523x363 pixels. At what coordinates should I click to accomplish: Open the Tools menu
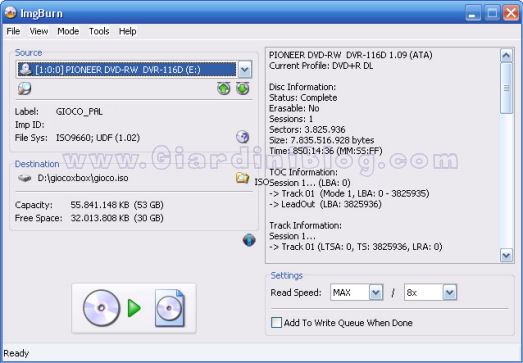coord(99,31)
